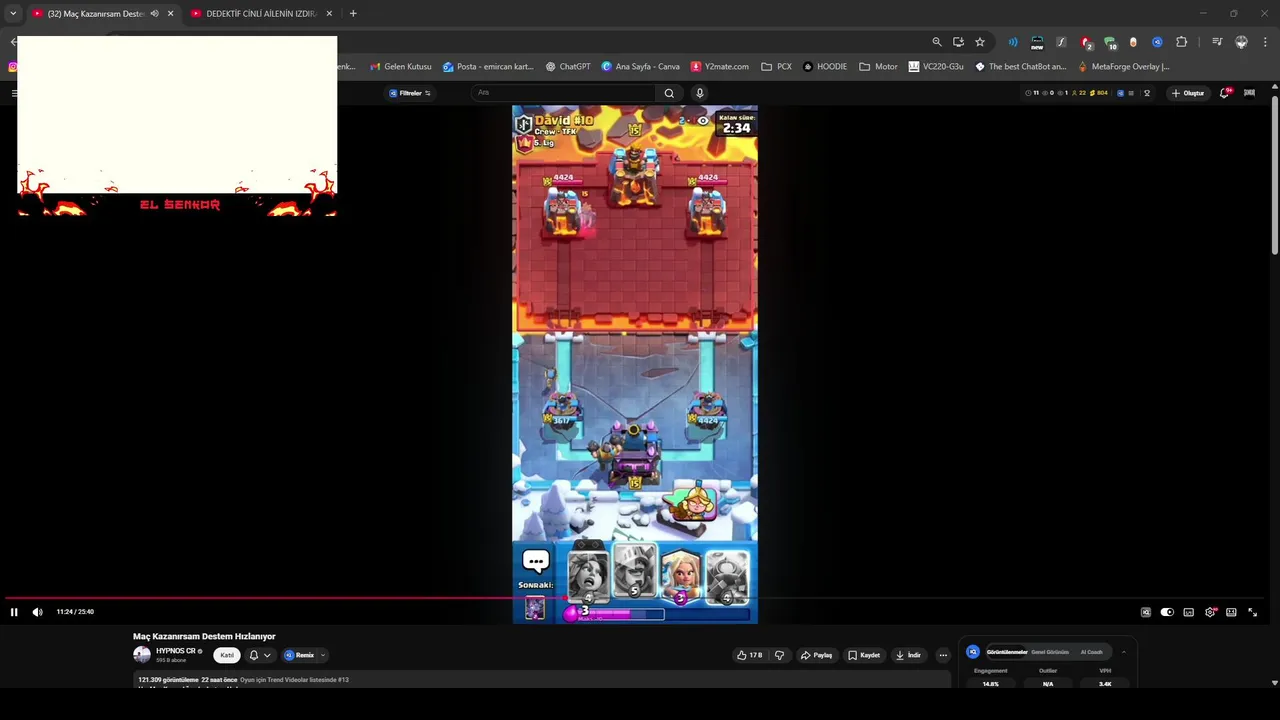Bookmark this page with the star icon

(x=980, y=42)
